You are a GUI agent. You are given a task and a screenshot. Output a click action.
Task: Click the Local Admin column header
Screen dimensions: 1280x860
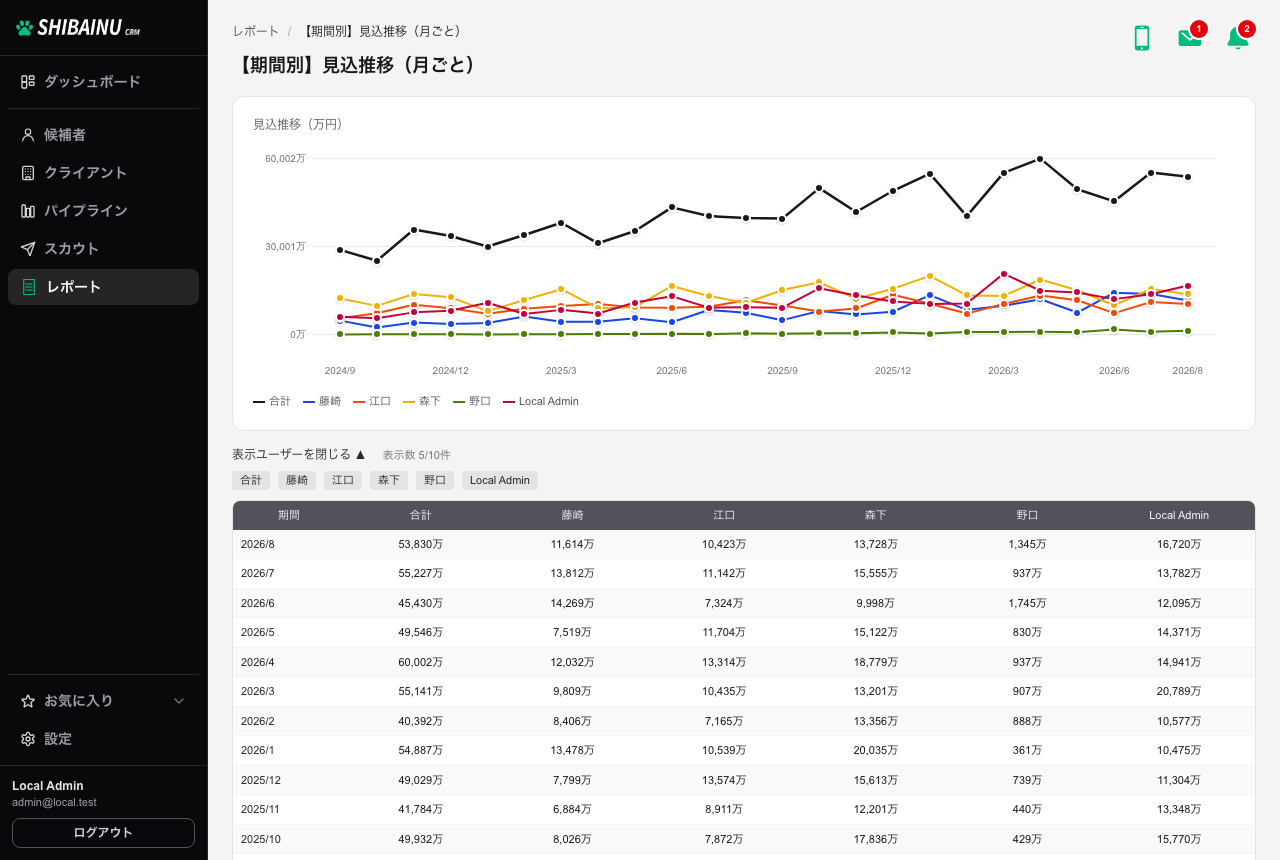(1179, 515)
